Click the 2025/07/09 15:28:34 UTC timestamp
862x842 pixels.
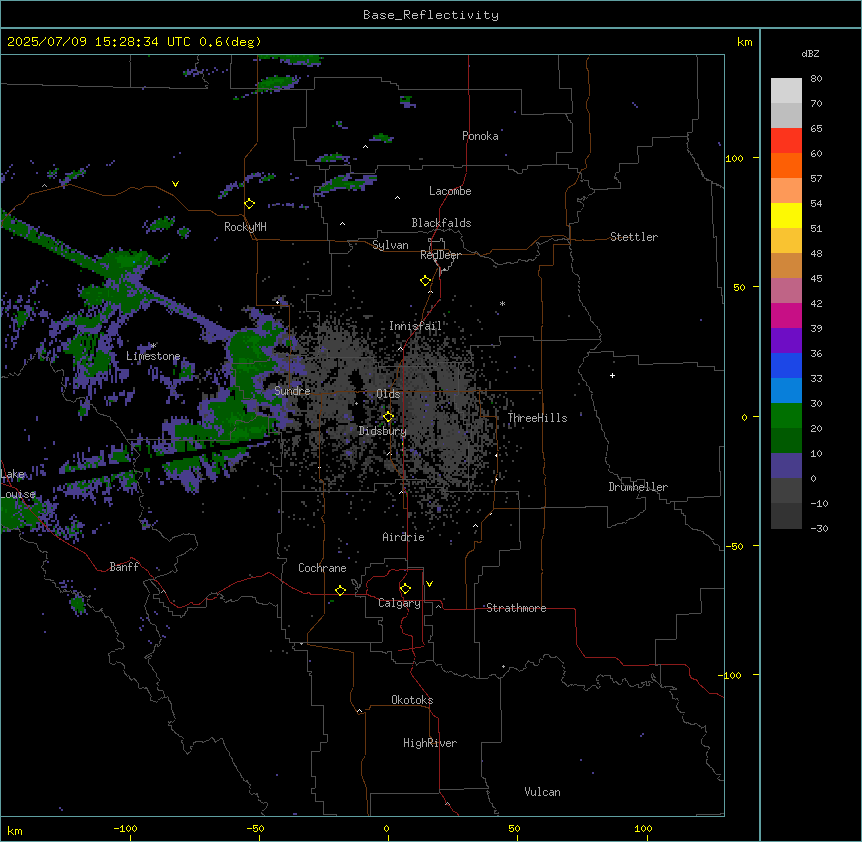point(99,42)
